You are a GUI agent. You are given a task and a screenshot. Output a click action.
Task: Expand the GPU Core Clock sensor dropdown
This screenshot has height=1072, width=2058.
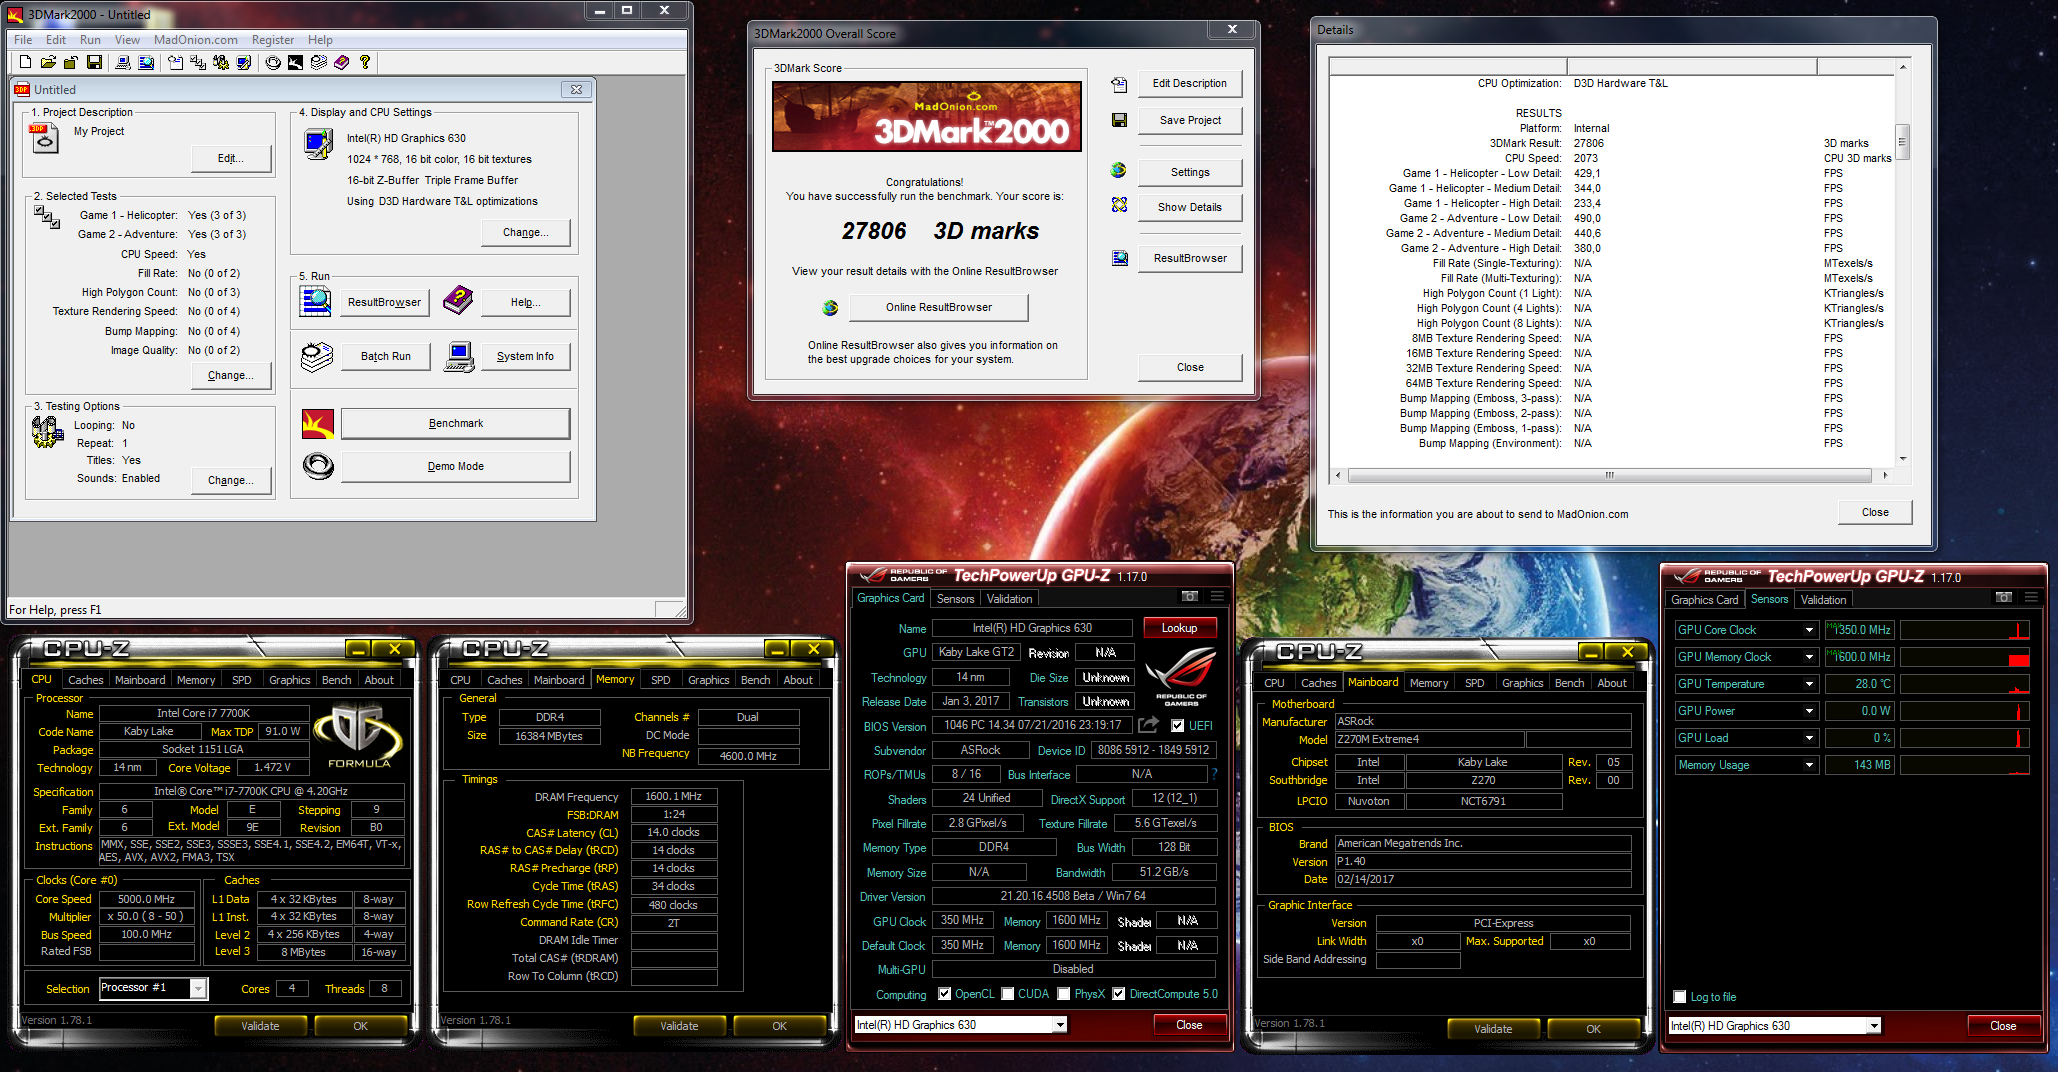click(1809, 630)
